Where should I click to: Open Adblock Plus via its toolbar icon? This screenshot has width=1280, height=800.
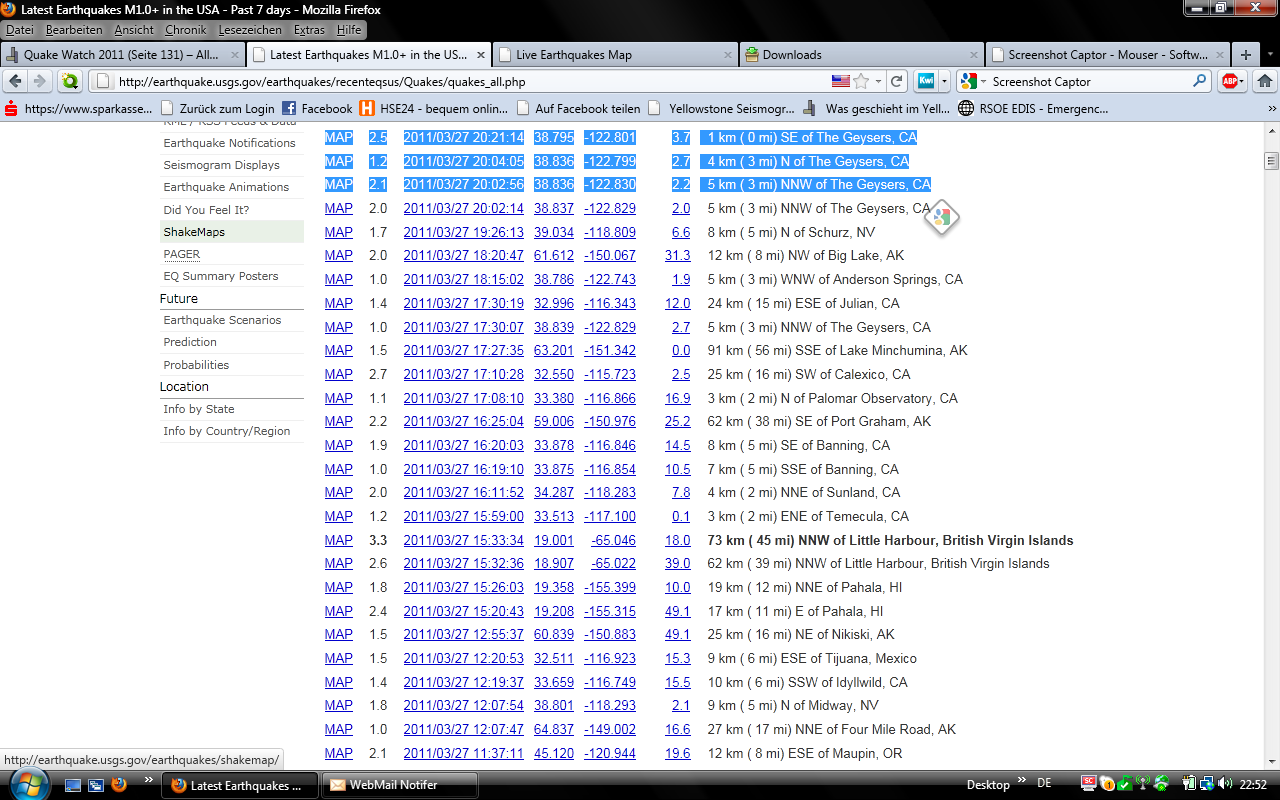1231,82
